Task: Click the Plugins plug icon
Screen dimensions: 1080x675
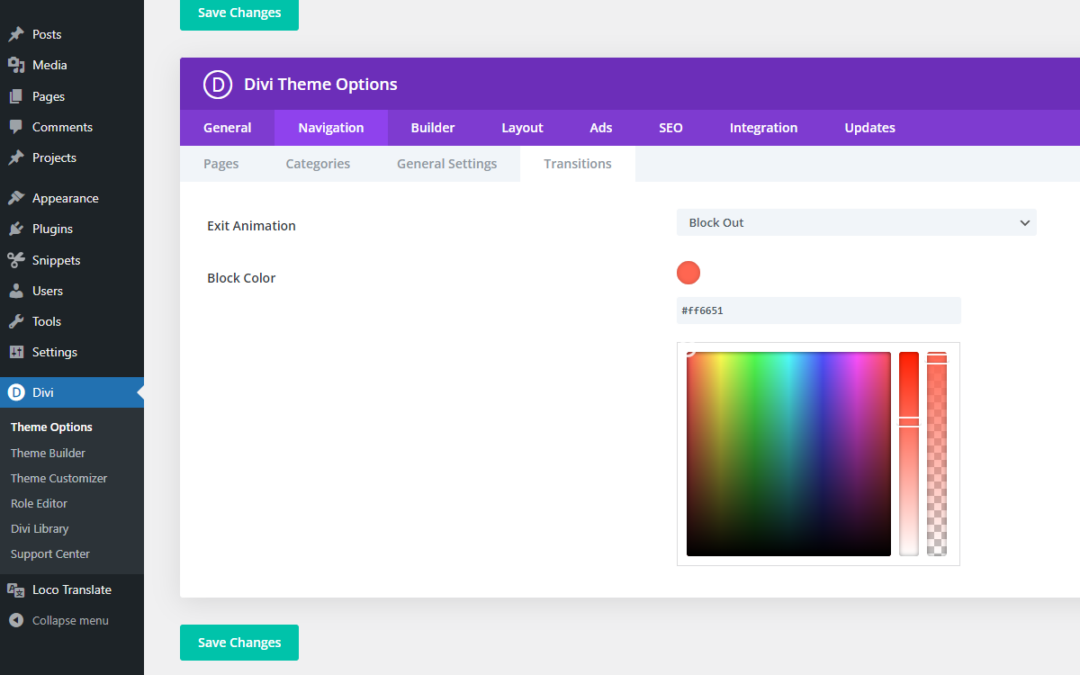Action: click(16, 229)
